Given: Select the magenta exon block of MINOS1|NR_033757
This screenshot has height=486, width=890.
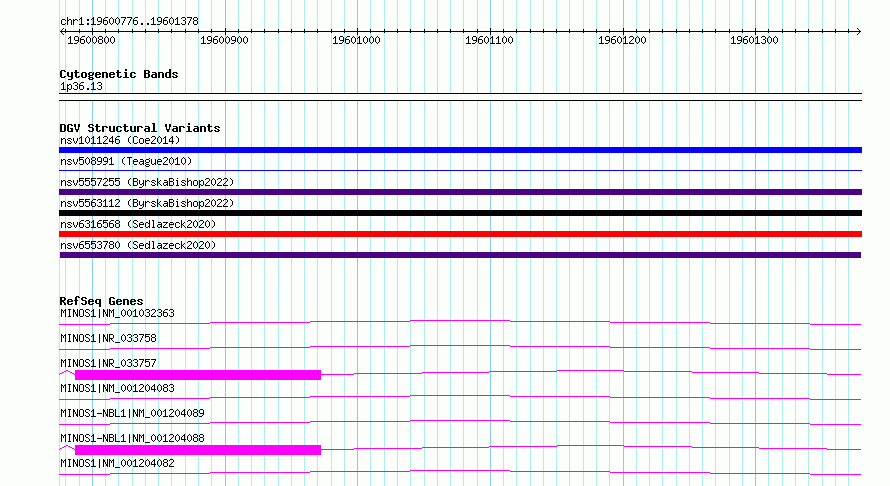Looking at the screenshot, I should 198,375.
